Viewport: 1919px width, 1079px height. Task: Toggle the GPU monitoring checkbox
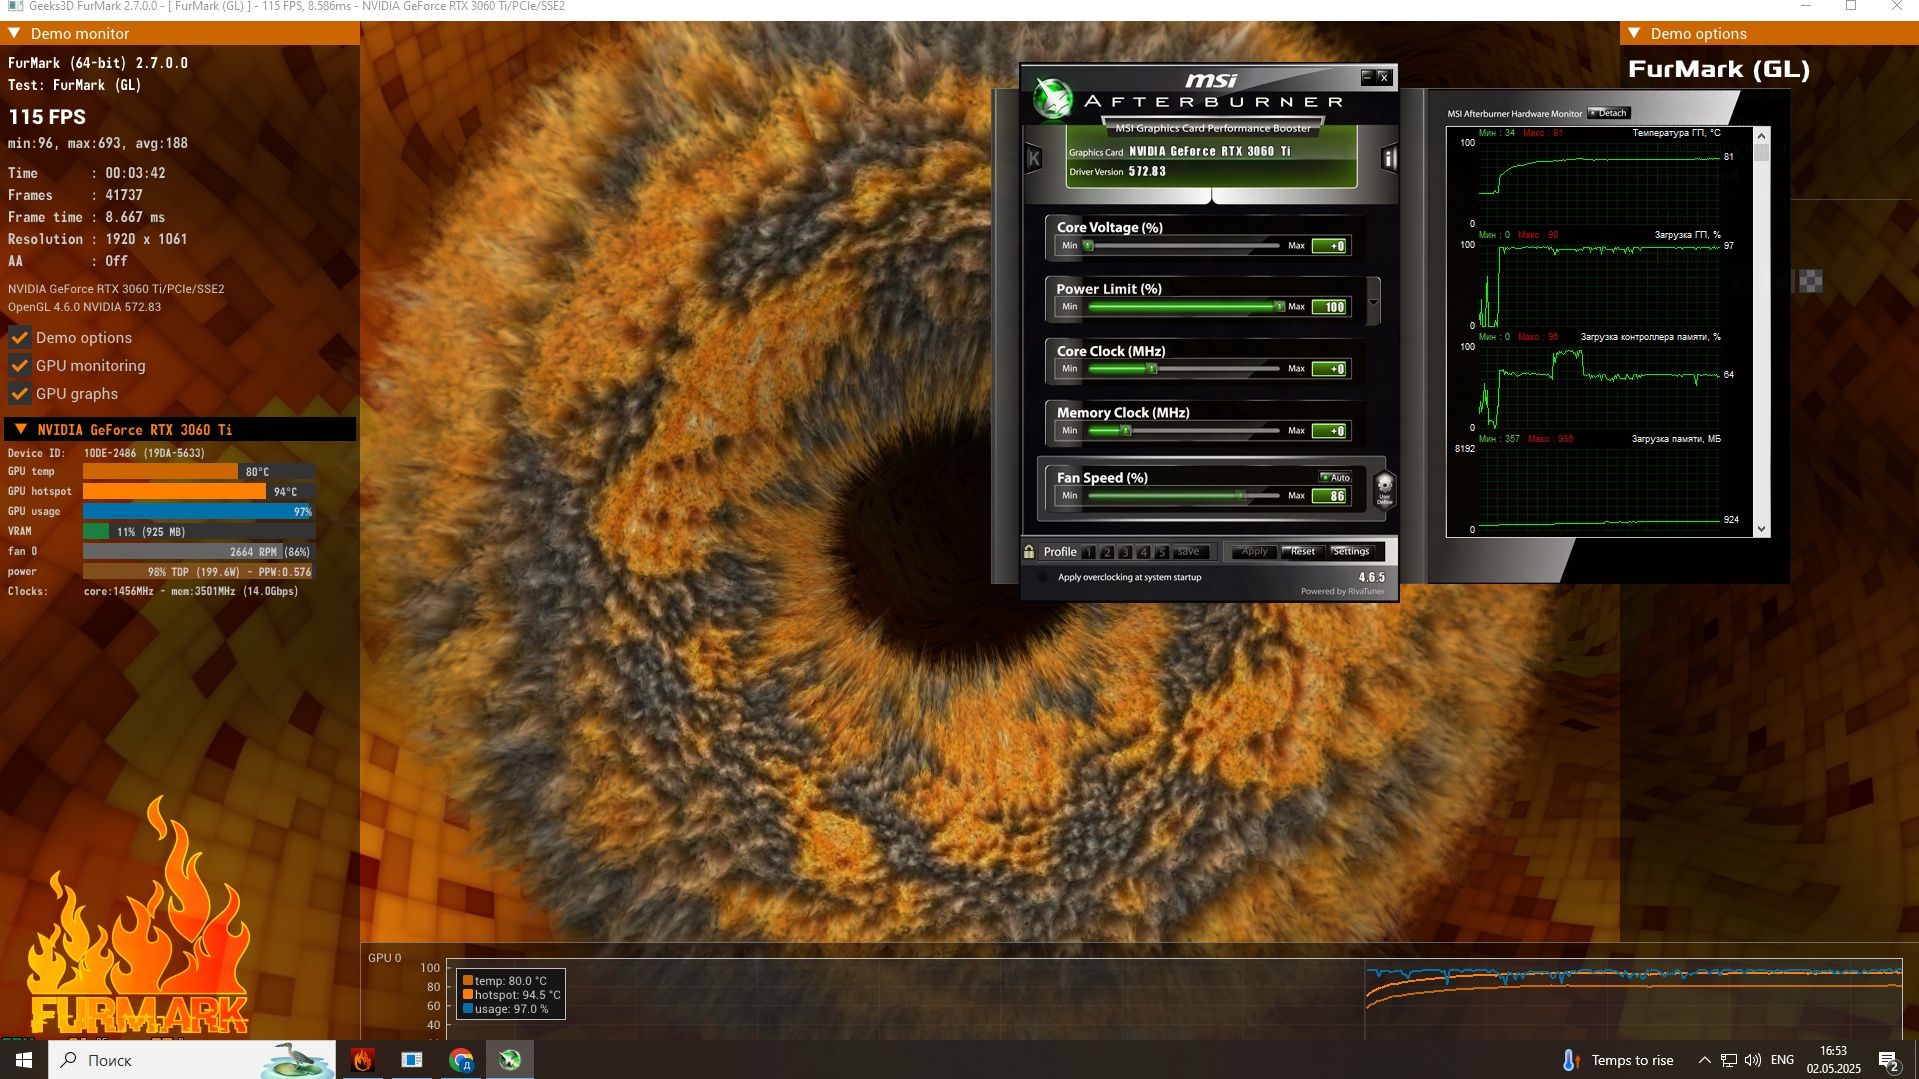(x=19, y=365)
